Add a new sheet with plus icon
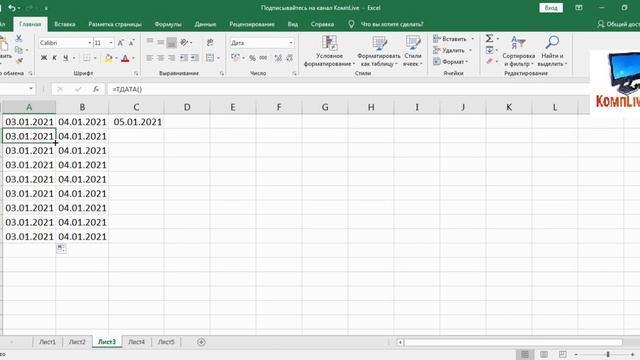Screen dimensions: 640x360 201,342
